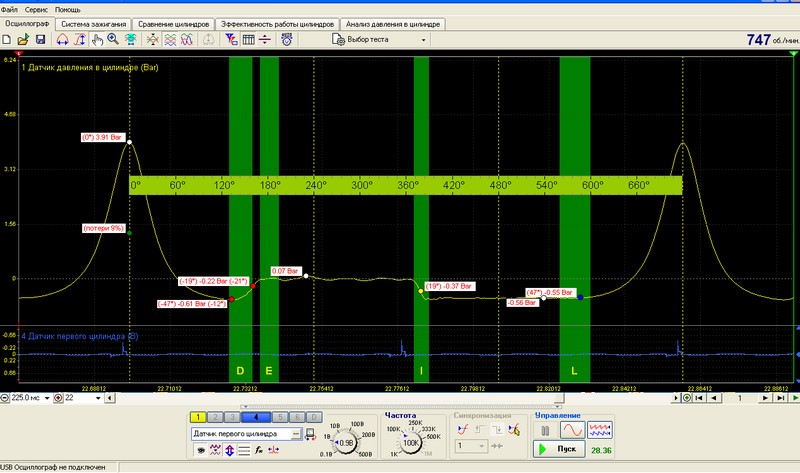Activate the magnifier zoom tool
The width and height of the screenshot is (800, 473).
(113, 39)
